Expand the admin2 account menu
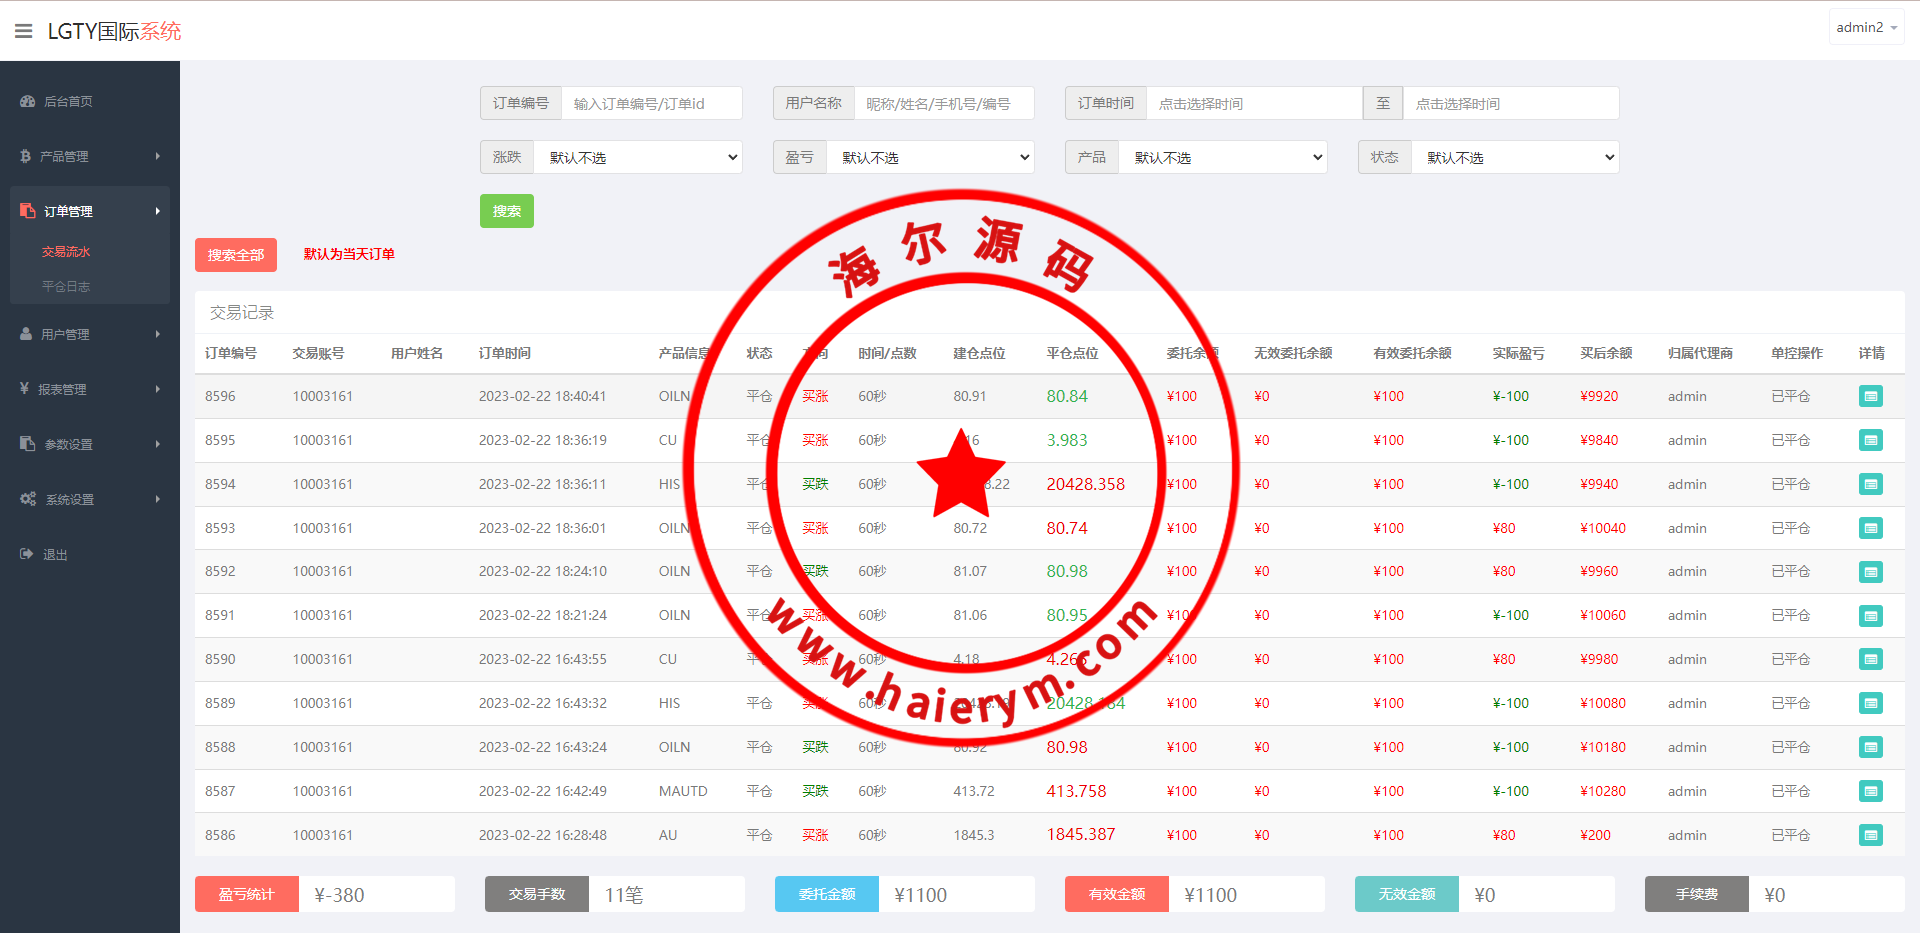 tap(1865, 28)
